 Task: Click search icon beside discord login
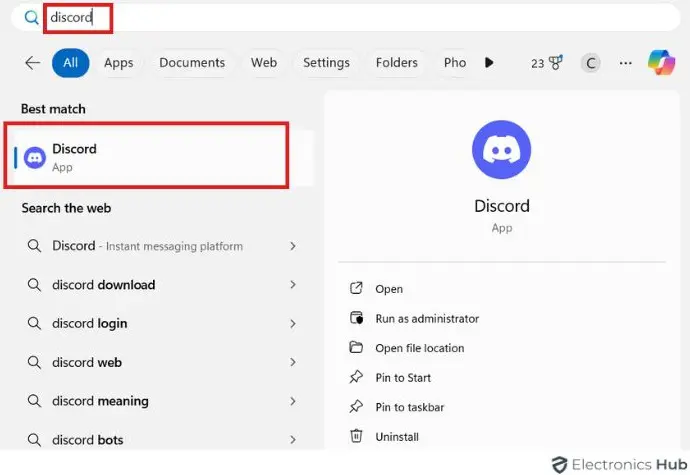(34, 324)
